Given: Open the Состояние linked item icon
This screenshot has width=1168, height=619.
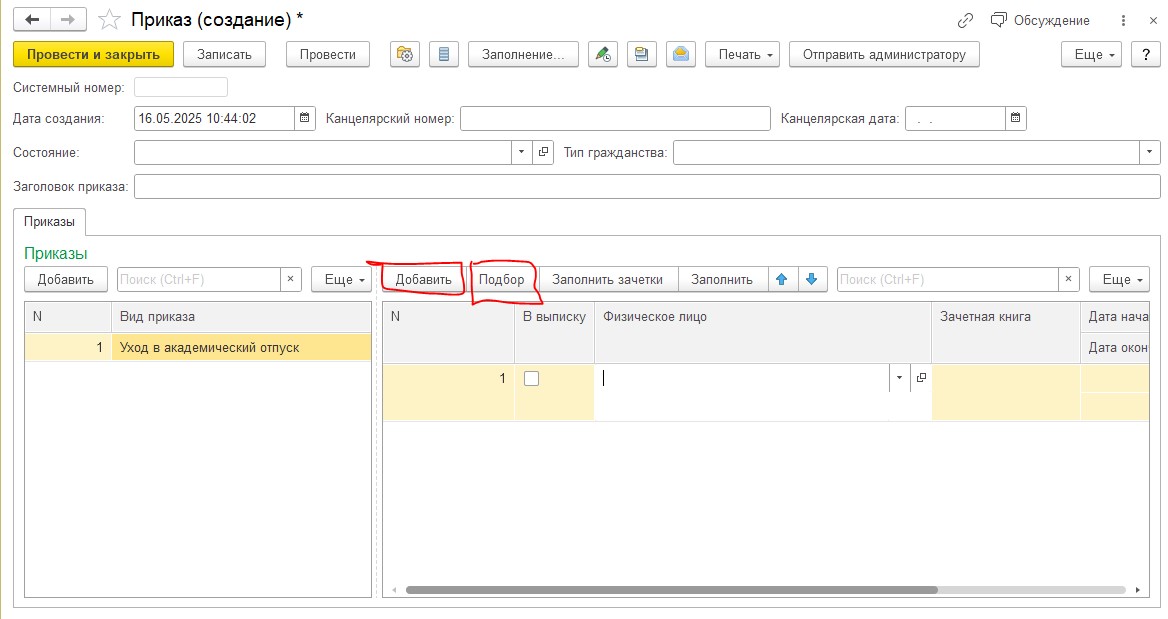Looking at the screenshot, I should click(x=544, y=153).
